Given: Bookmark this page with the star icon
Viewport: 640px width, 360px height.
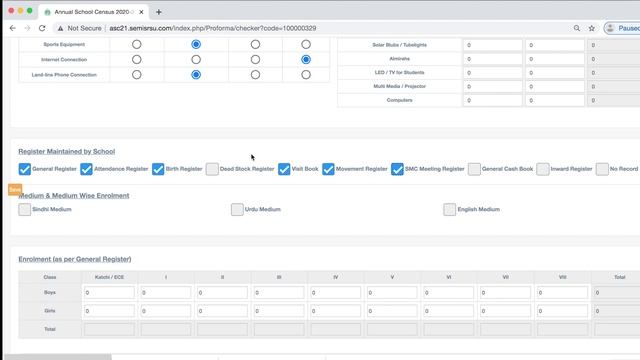Looking at the screenshot, I should pyautogui.click(x=592, y=28).
